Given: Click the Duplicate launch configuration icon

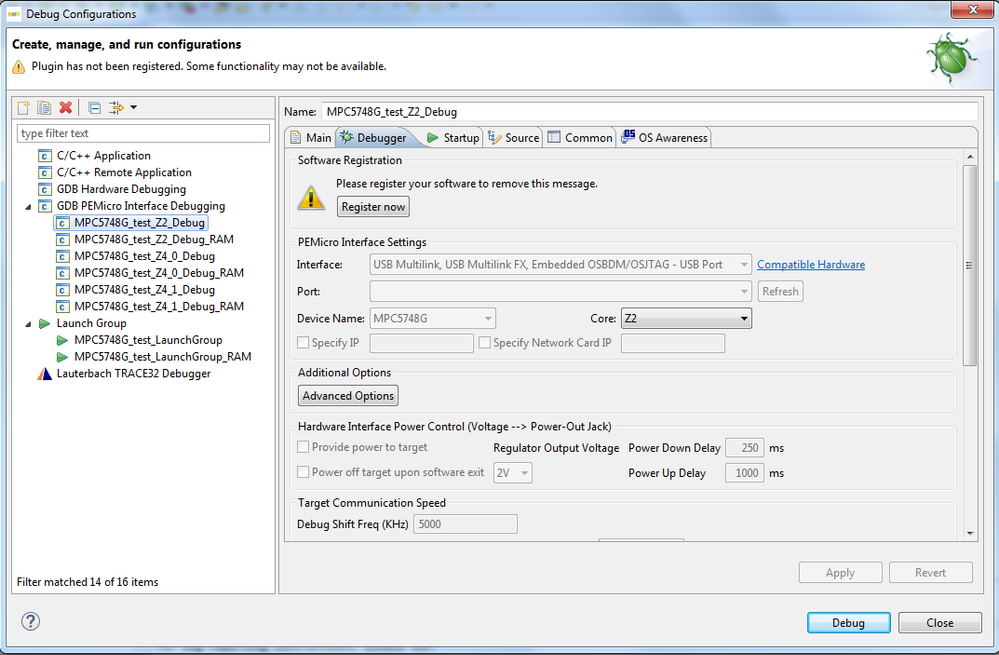Looking at the screenshot, I should (44, 108).
